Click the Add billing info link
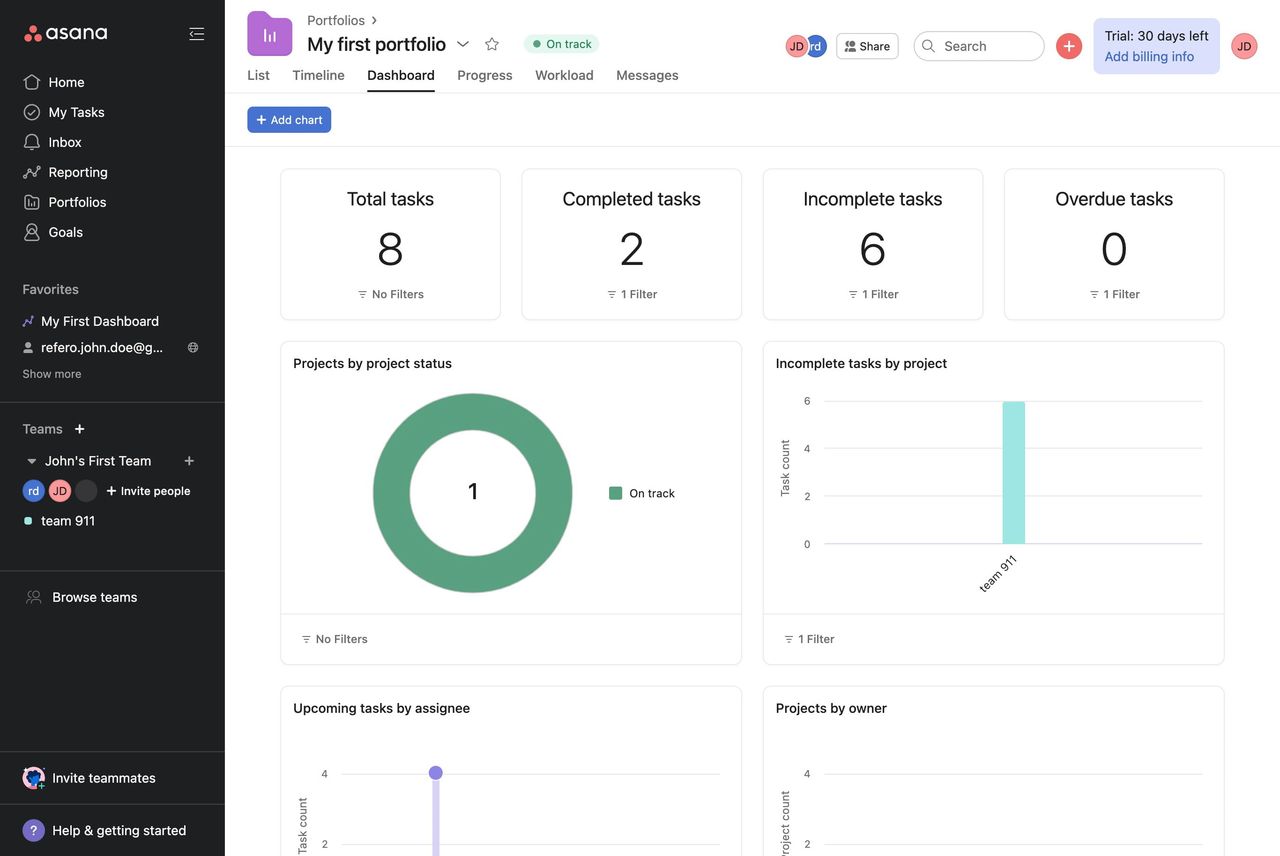 pos(1149,57)
